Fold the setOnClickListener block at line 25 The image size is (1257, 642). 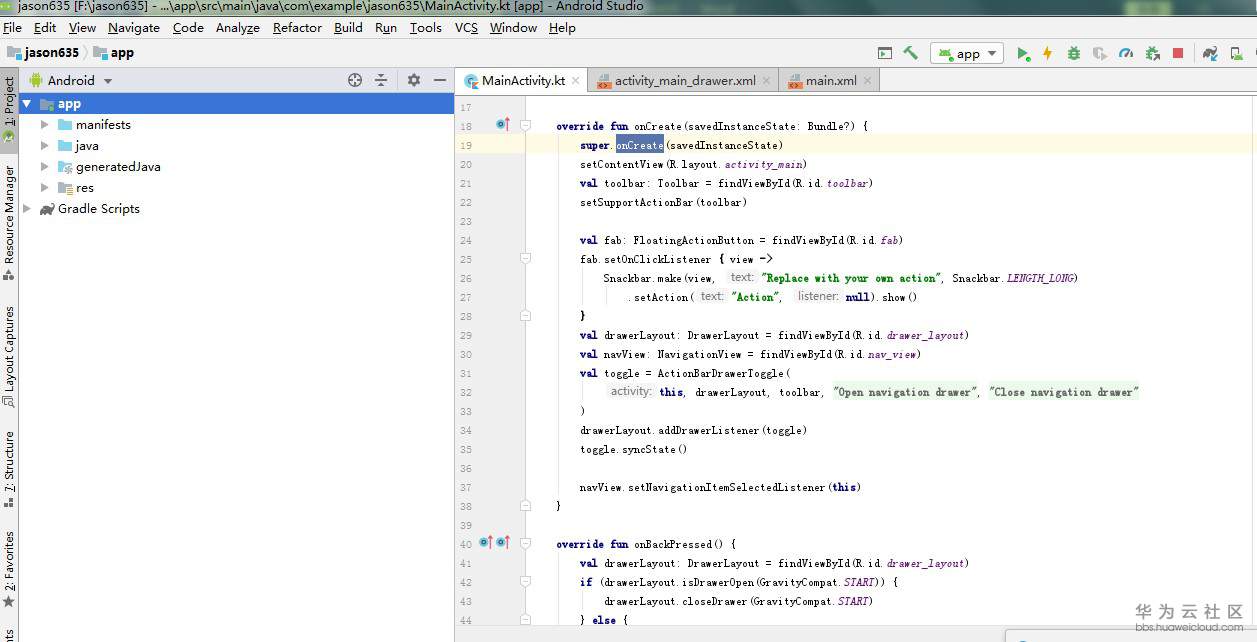tap(525, 259)
